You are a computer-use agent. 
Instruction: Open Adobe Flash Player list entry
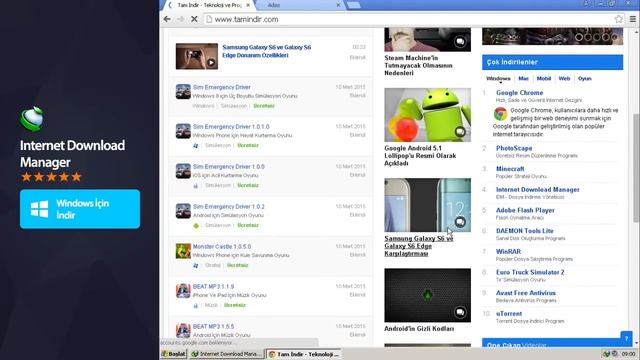coord(525,210)
